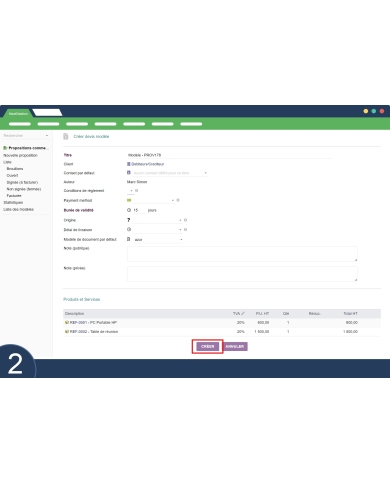This screenshot has height=484, width=390.
Task: Open the Modèle de document dropdown showing azur
Action: [x=158, y=240]
